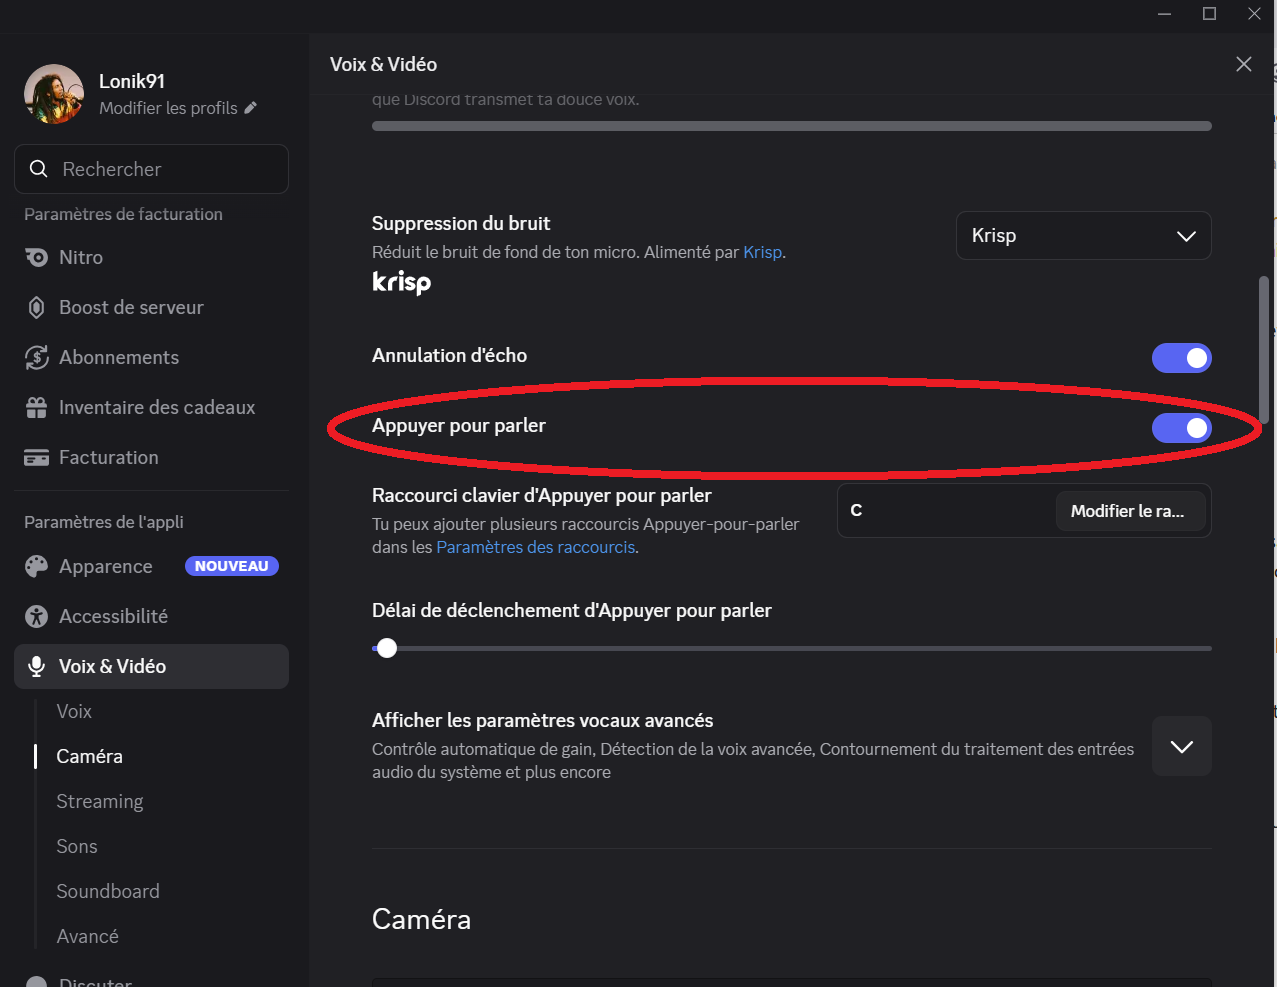The height and width of the screenshot is (987, 1277).
Task: Open the Nitro settings page
Action: pos(151,257)
